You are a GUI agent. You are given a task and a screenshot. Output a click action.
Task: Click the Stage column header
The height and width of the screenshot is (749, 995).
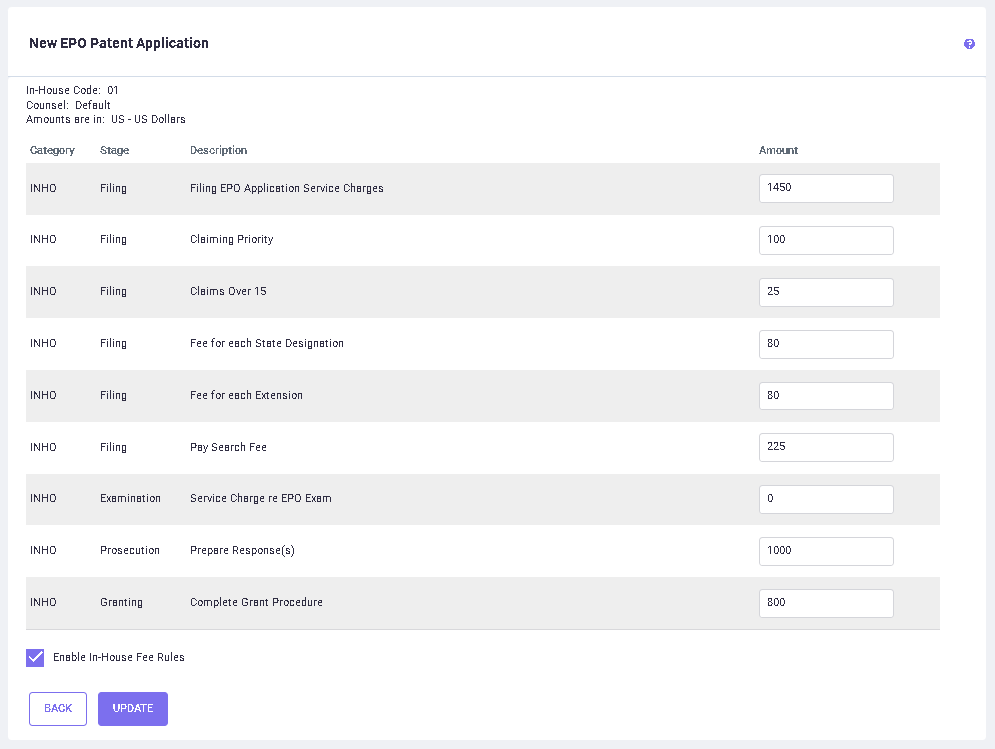[114, 150]
